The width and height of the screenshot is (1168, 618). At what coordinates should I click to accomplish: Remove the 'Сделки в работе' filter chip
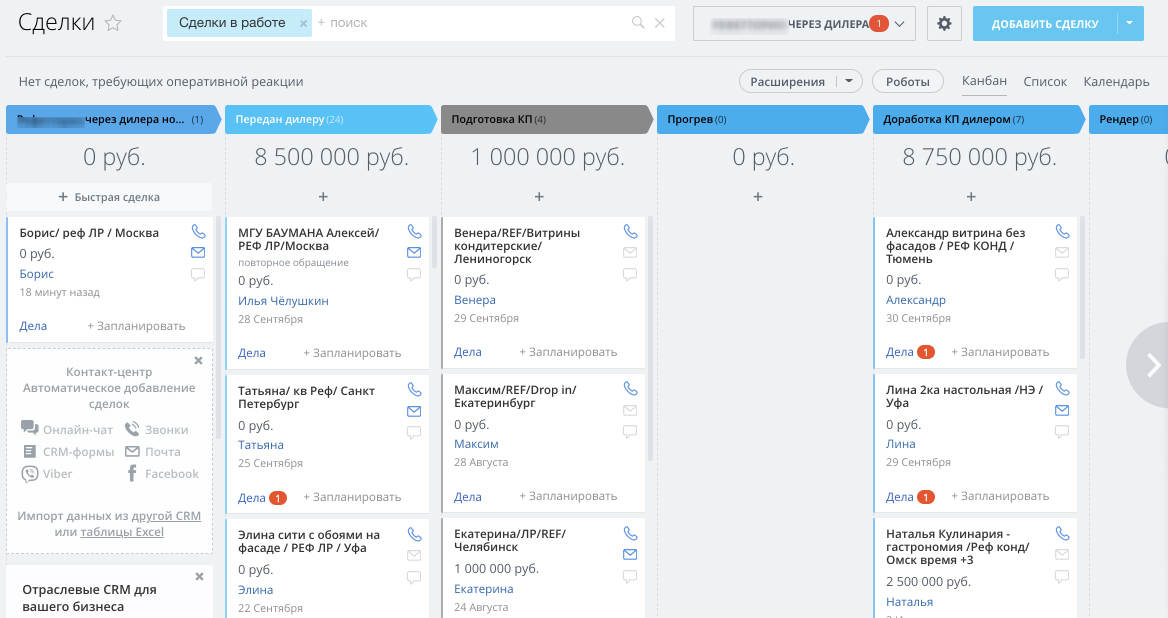[303, 23]
